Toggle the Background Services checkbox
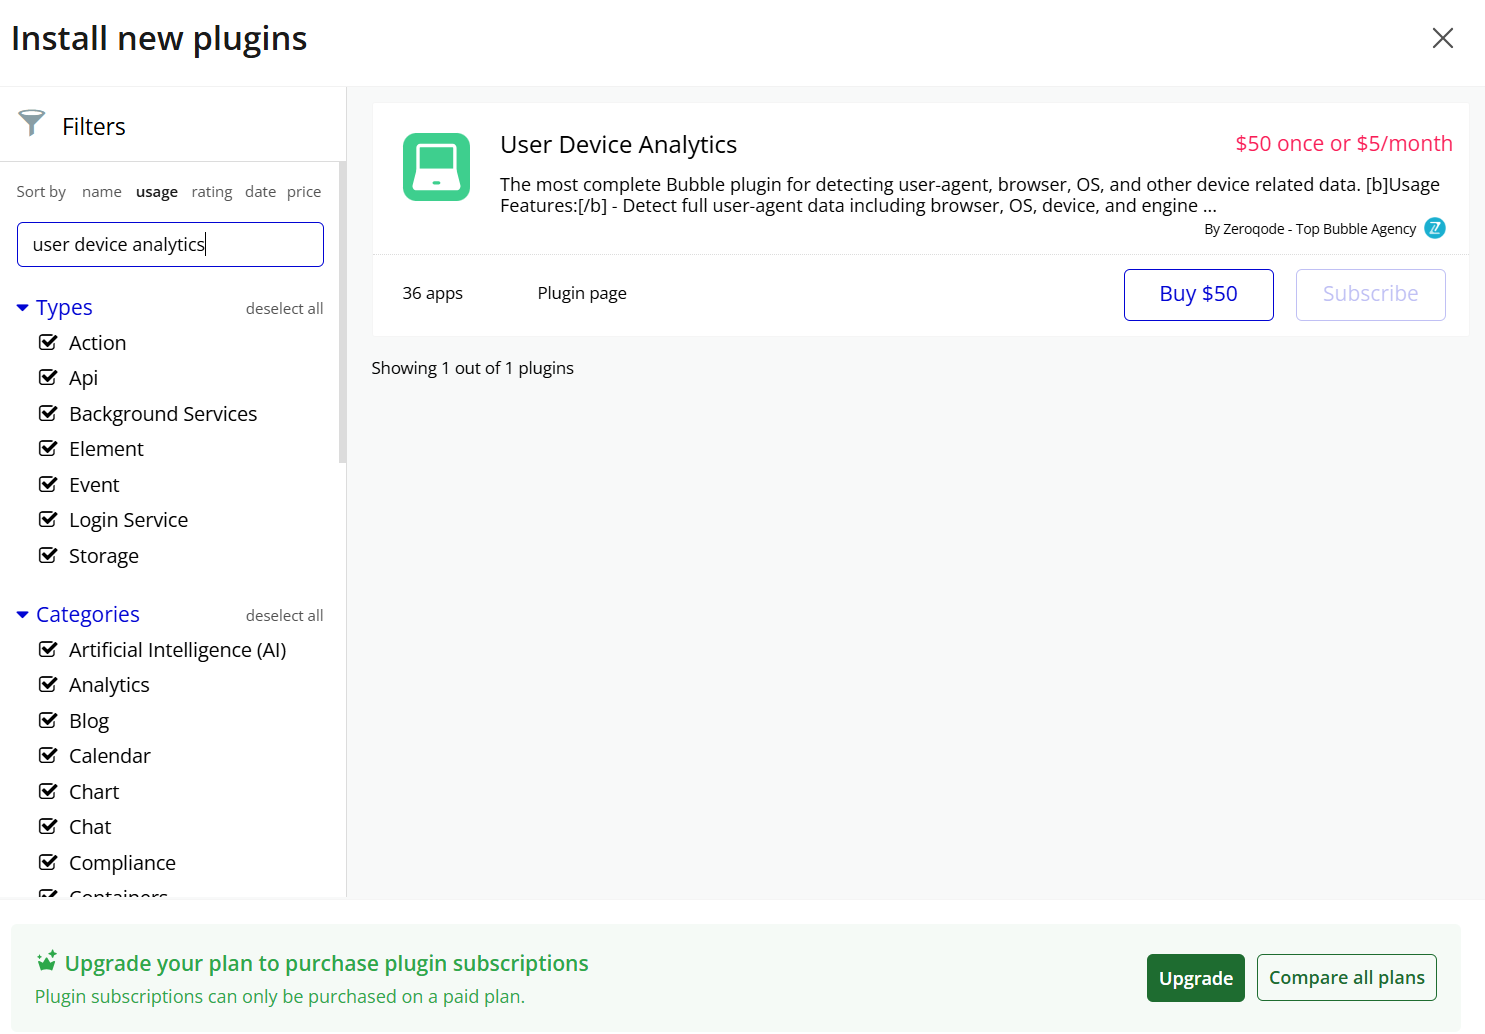1485x1034 pixels. pos(48,414)
